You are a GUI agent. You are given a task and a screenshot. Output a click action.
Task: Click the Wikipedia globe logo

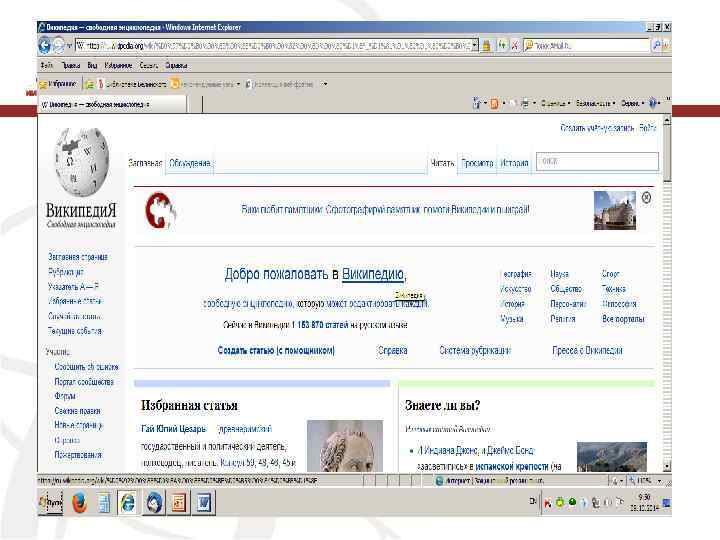82,162
